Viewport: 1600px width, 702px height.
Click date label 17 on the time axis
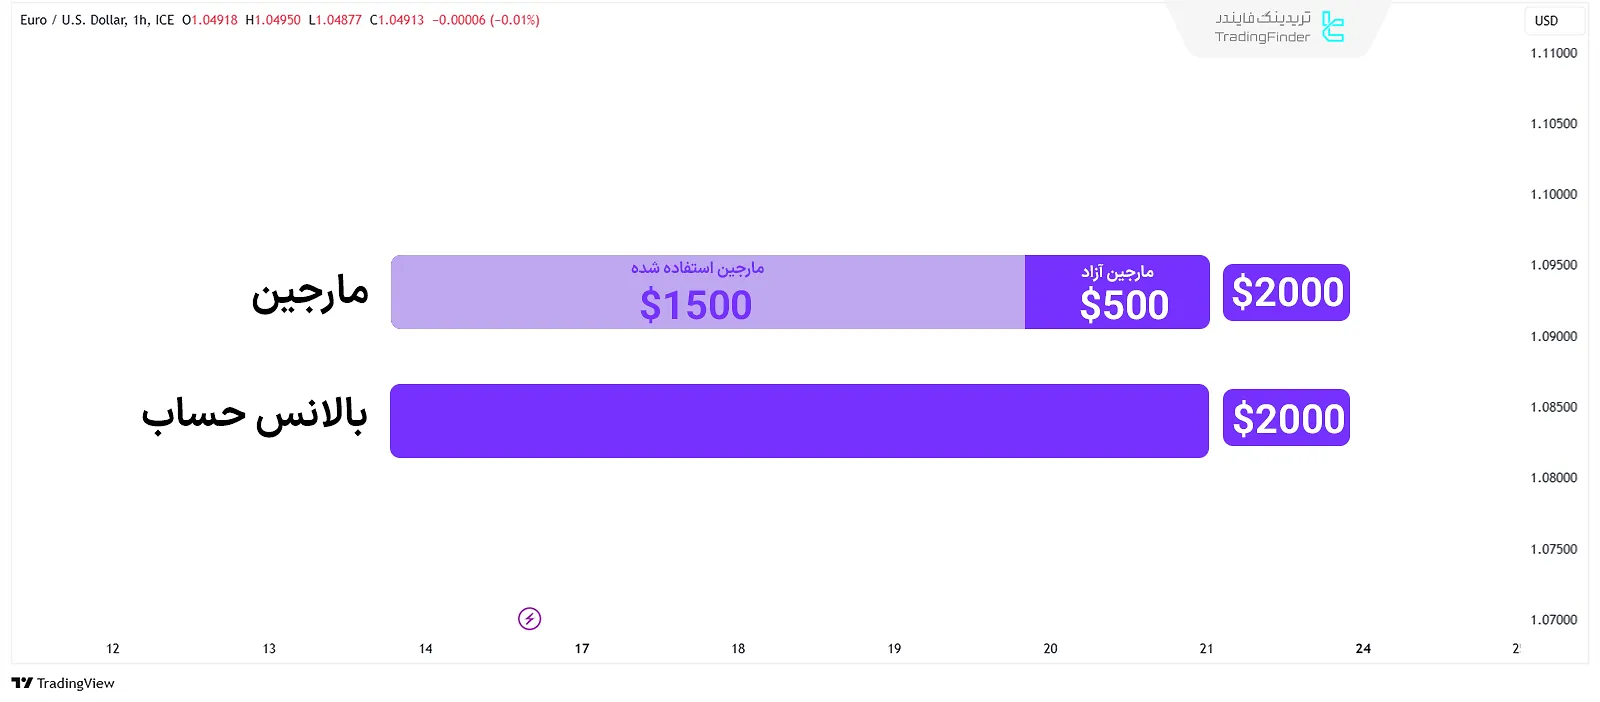pyautogui.click(x=582, y=649)
